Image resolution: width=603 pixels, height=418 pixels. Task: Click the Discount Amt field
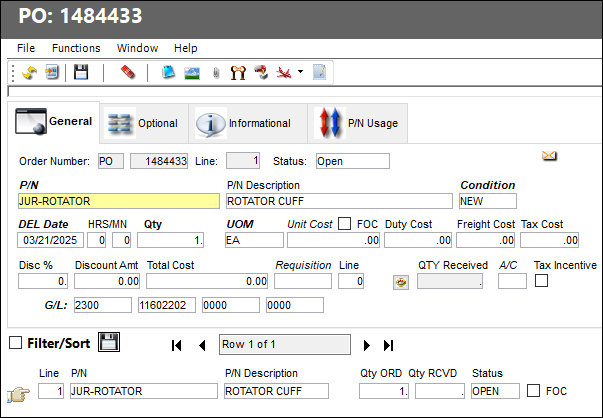[x=107, y=281]
